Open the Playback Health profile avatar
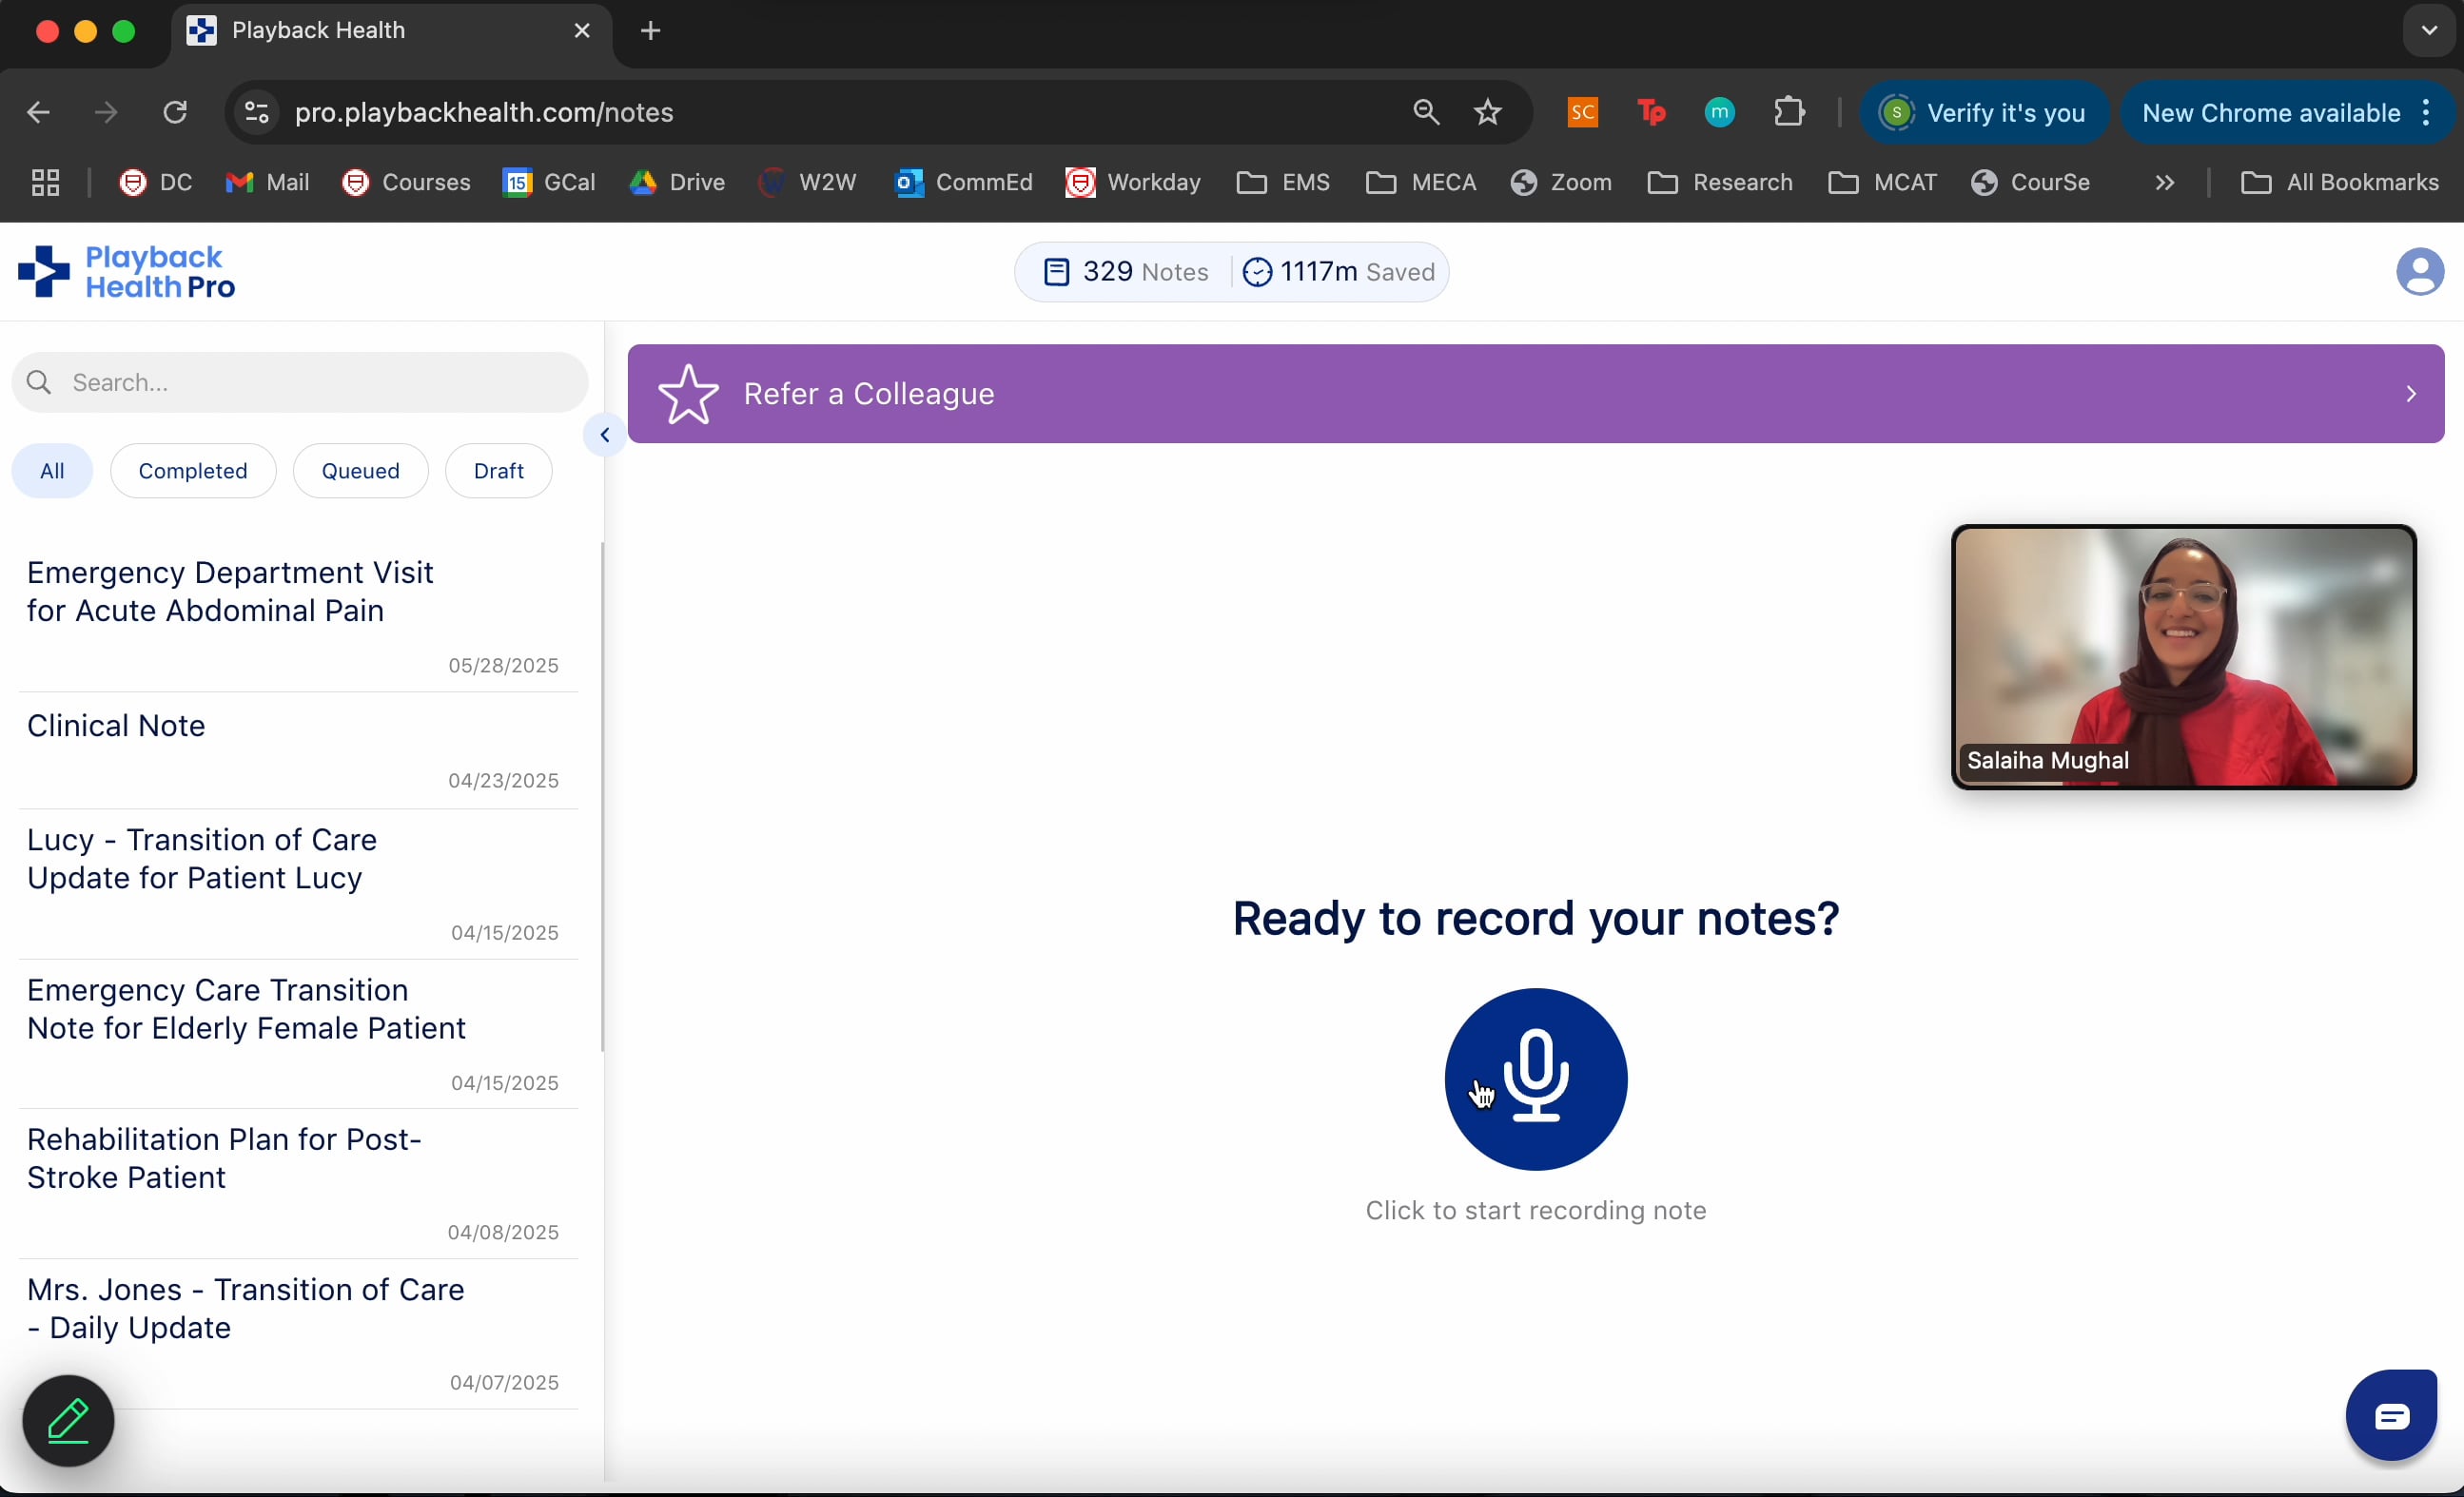2464x1497 pixels. (2420, 271)
